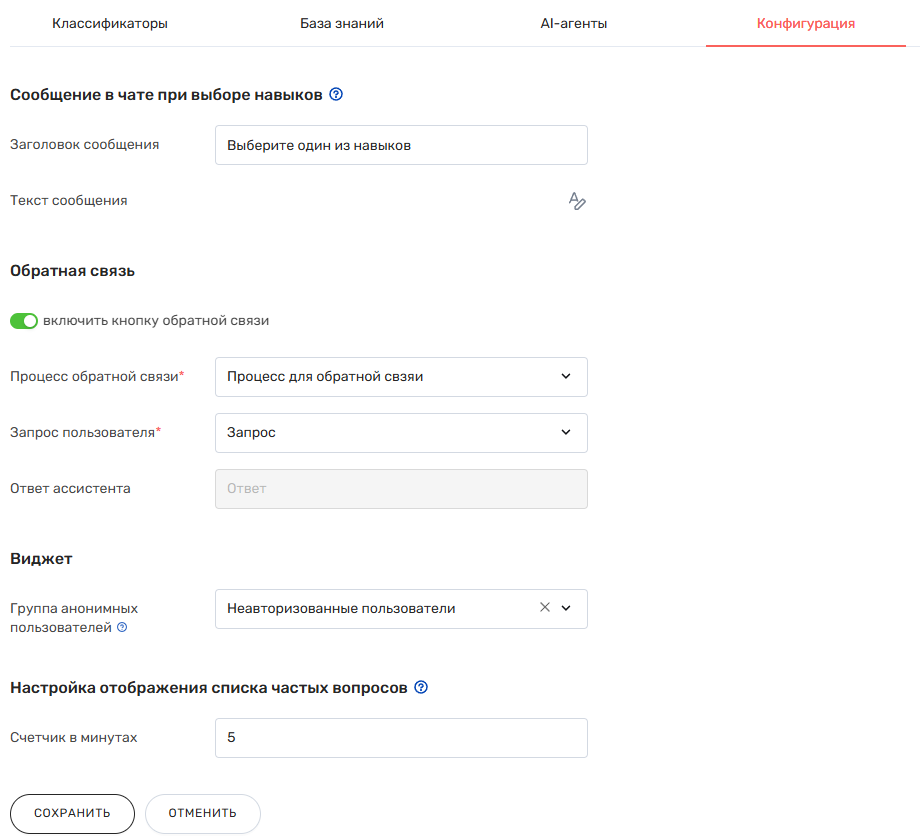920x839 pixels.
Task: Click the СОХРАНИТЬ button
Action: point(72,813)
